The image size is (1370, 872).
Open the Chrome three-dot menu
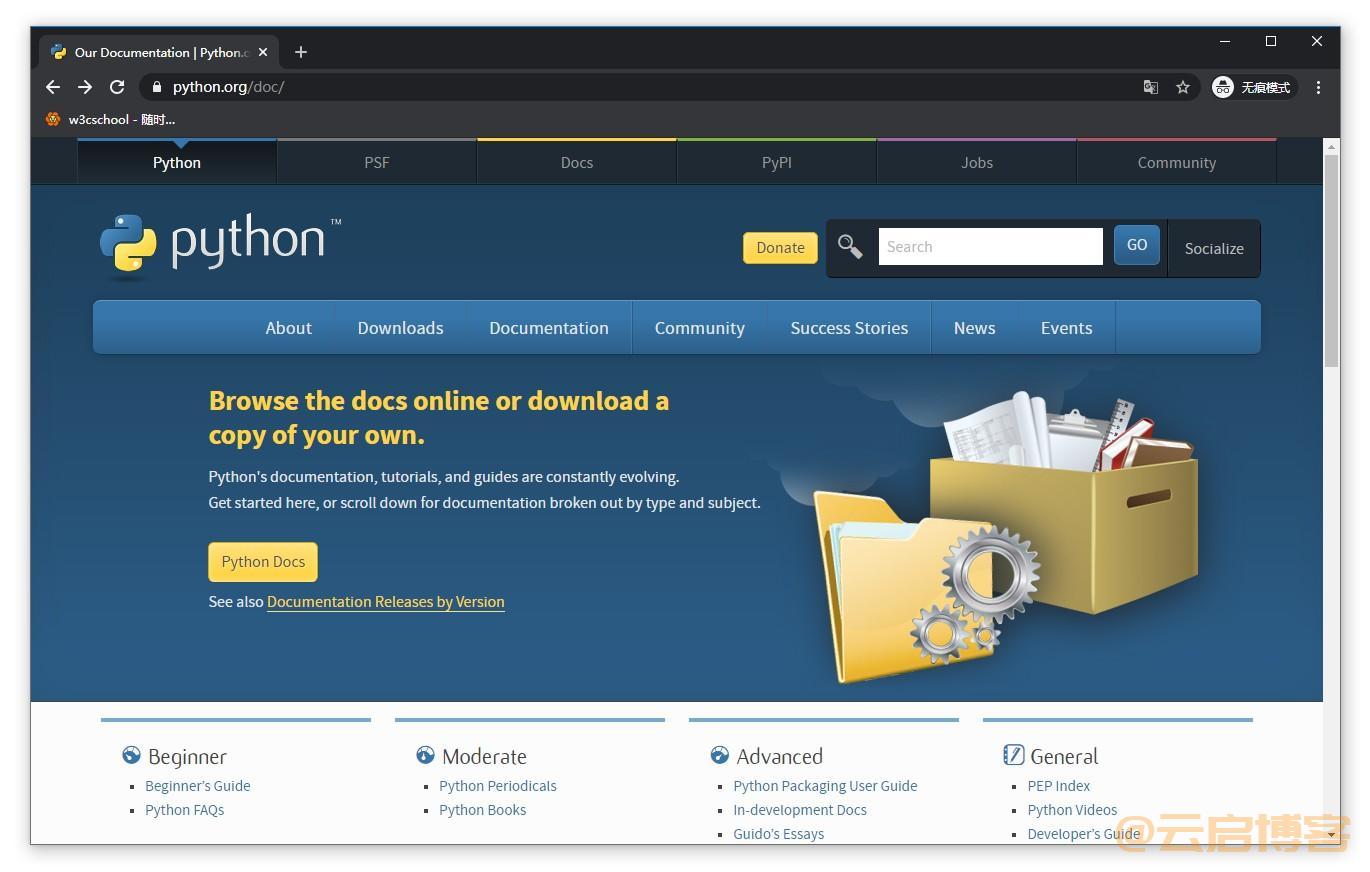coord(1319,87)
